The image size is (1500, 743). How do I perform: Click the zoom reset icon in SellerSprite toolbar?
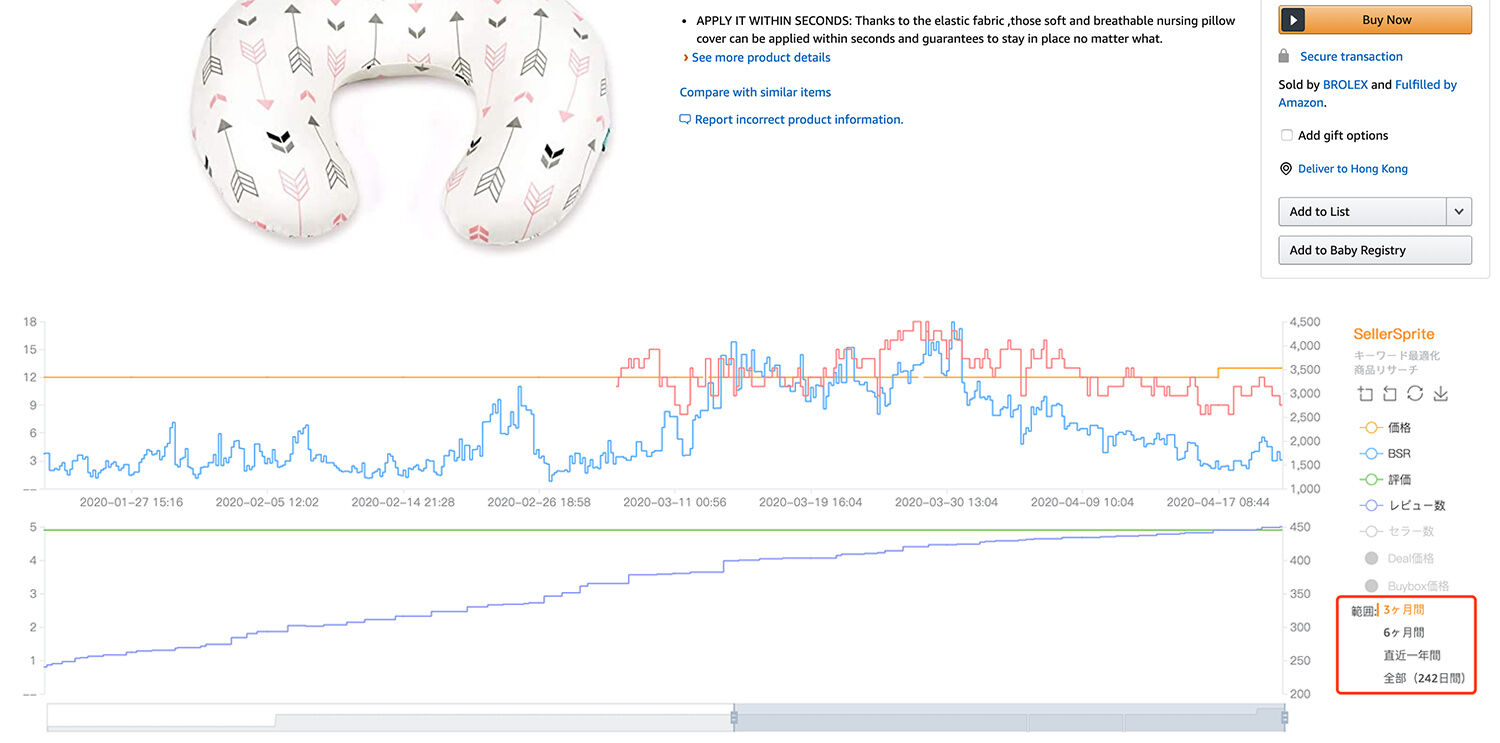pos(1390,394)
